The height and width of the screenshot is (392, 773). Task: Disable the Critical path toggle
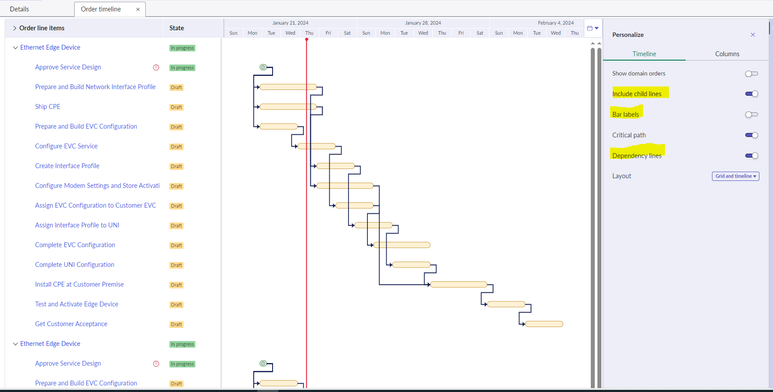(751, 135)
